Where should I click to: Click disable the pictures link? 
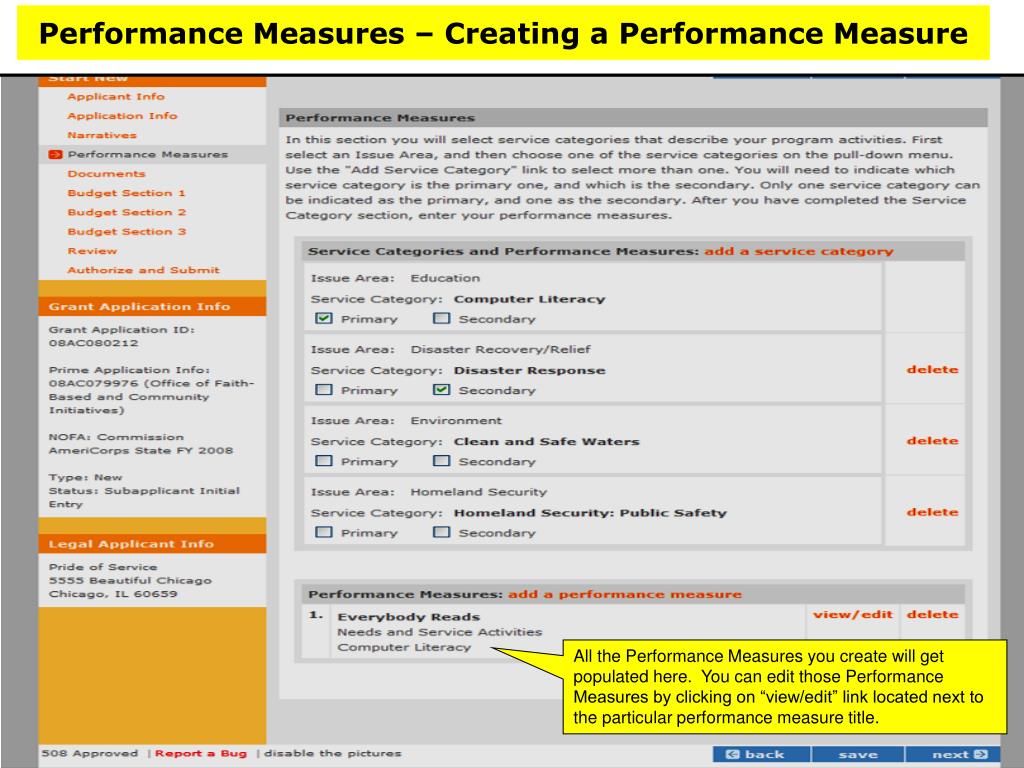pyautogui.click(x=332, y=754)
